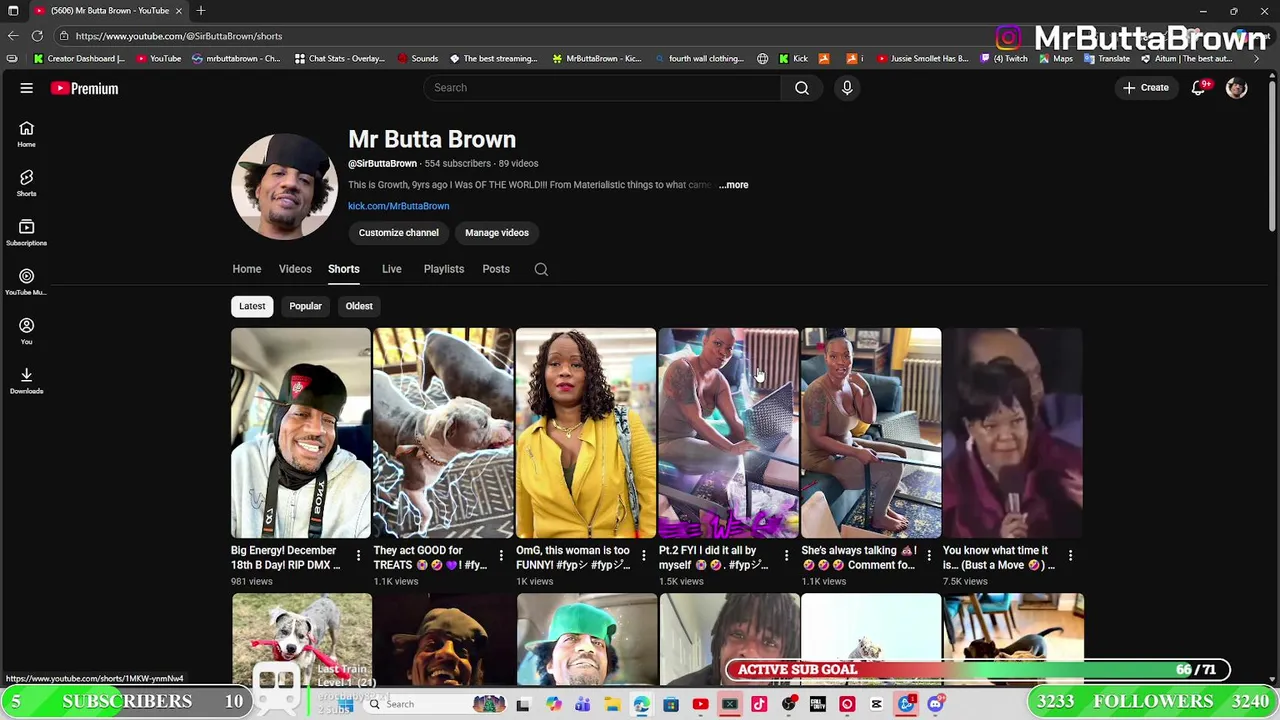Play the They act GOOD for TREATS thumbnail

443,433
